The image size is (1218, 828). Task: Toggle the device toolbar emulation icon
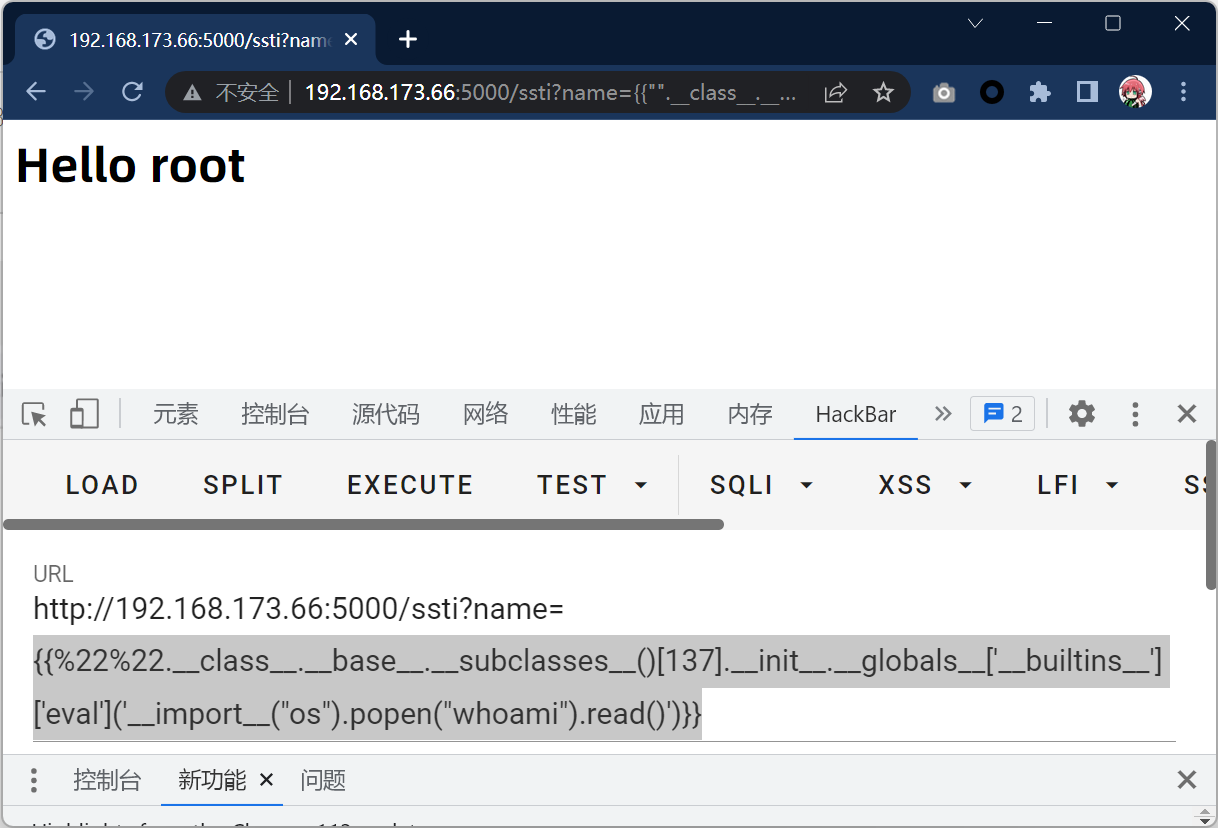point(84,414)
